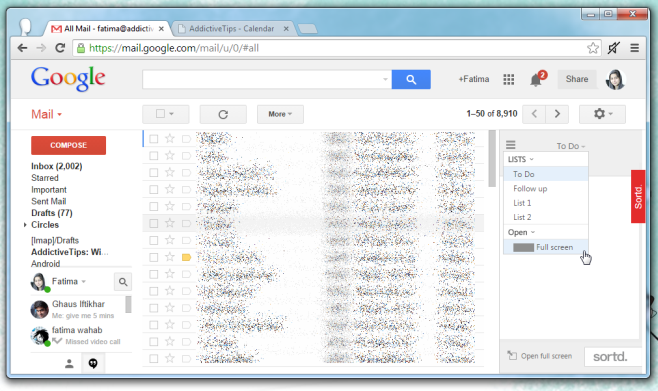Switch to the AddictiveTips Calendar tab

[x=233, y=29]
